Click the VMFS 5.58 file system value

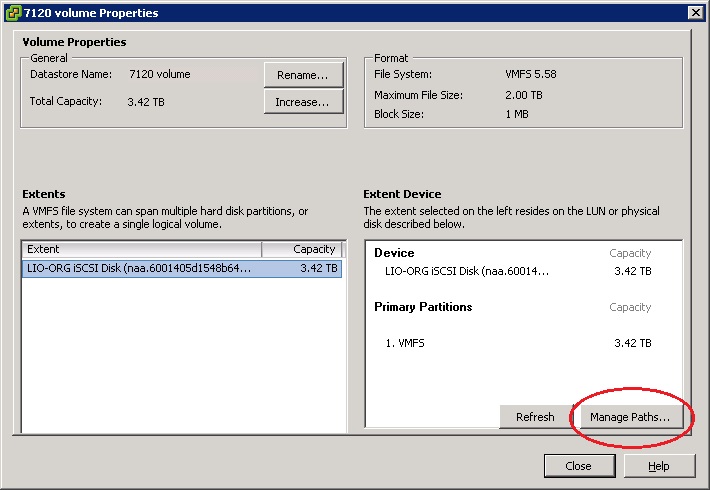click(x=530, y=74)
